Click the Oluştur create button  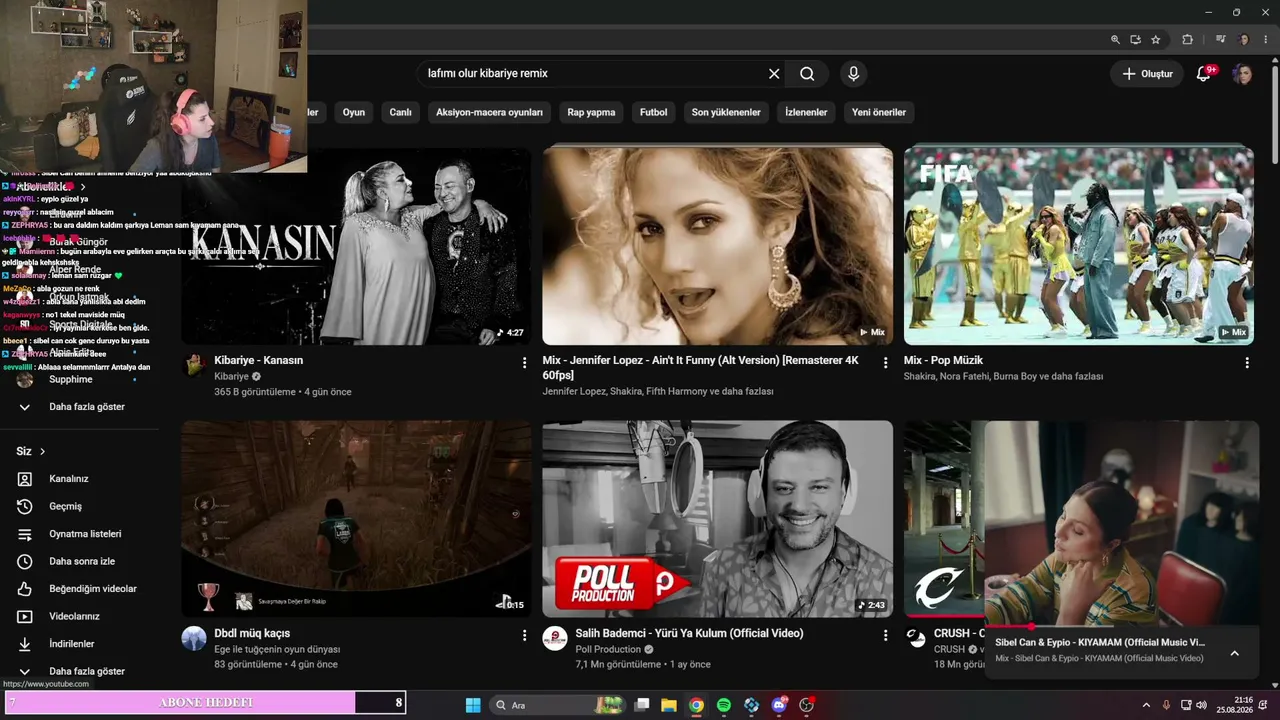tap(1146, 73)
